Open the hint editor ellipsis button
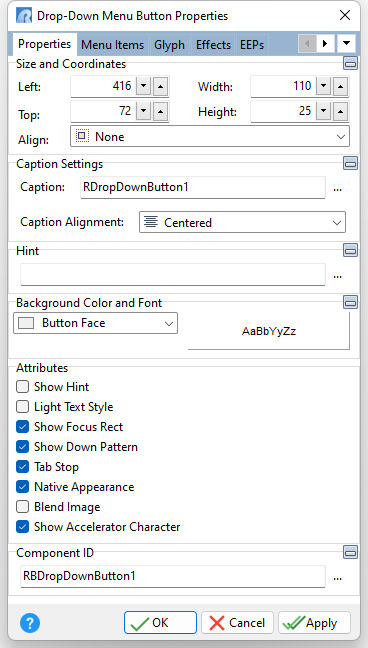 coord(338,275)
